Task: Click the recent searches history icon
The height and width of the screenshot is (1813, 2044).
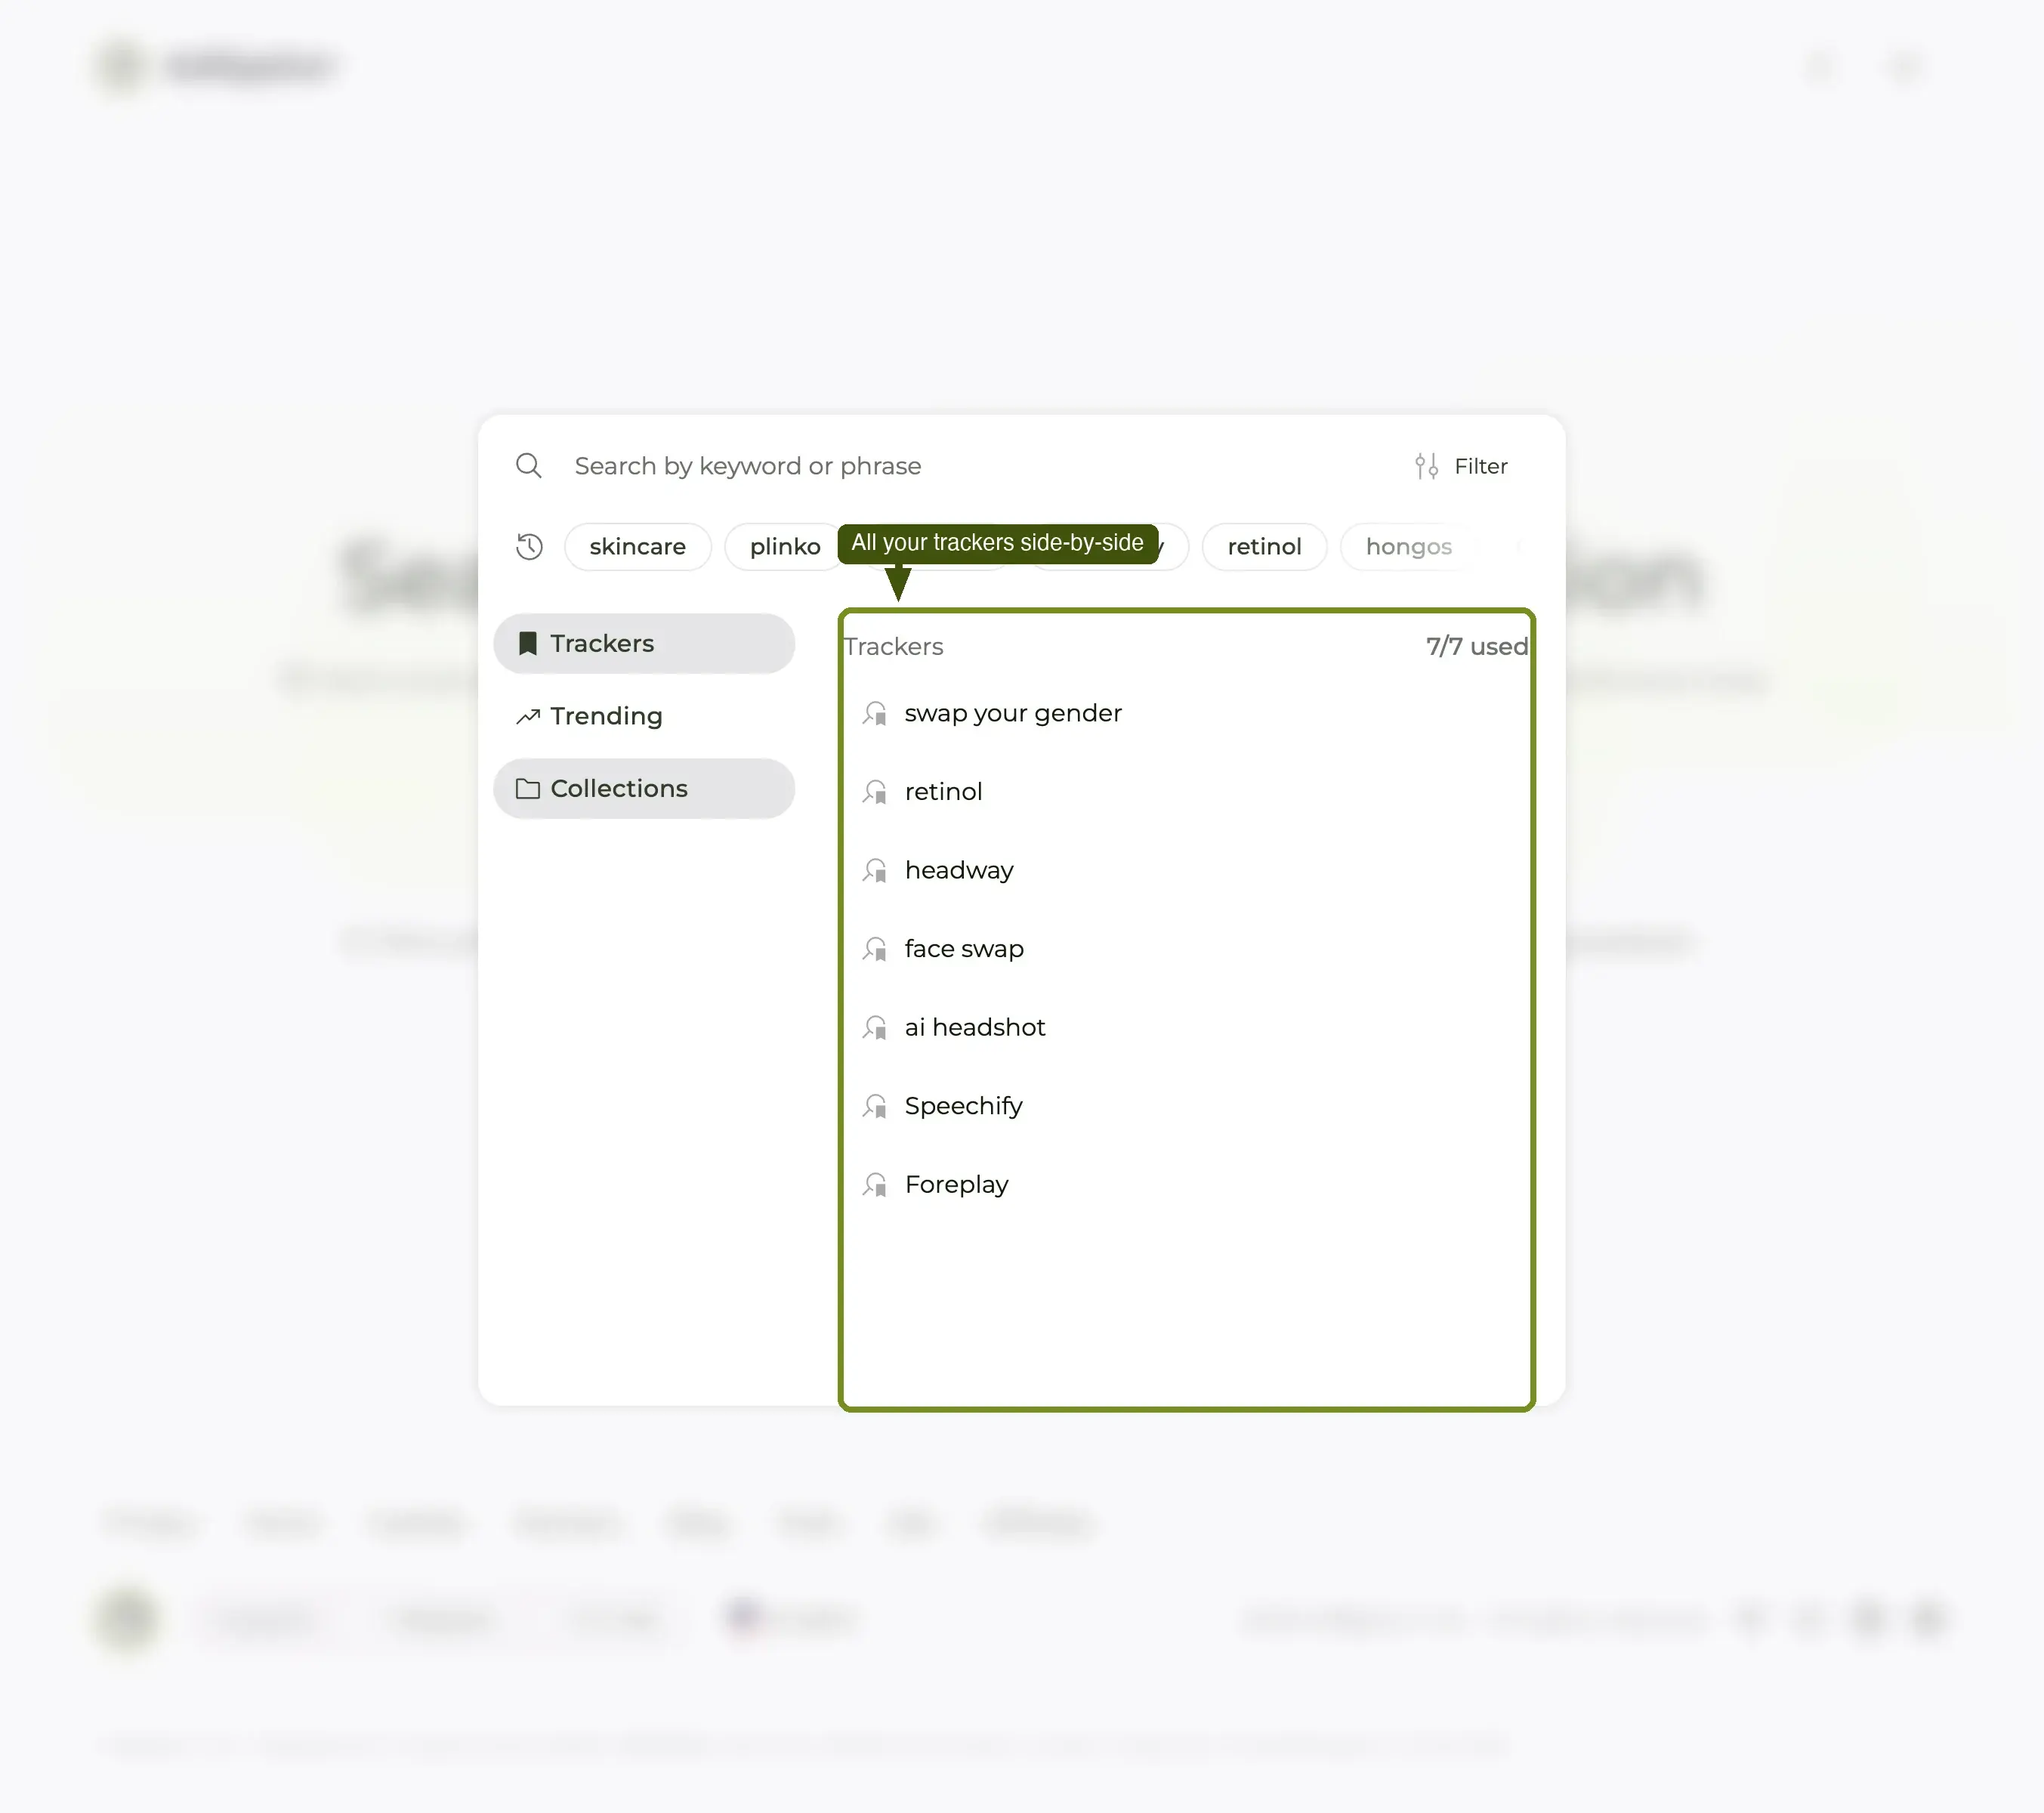Action: pos(529,547)
